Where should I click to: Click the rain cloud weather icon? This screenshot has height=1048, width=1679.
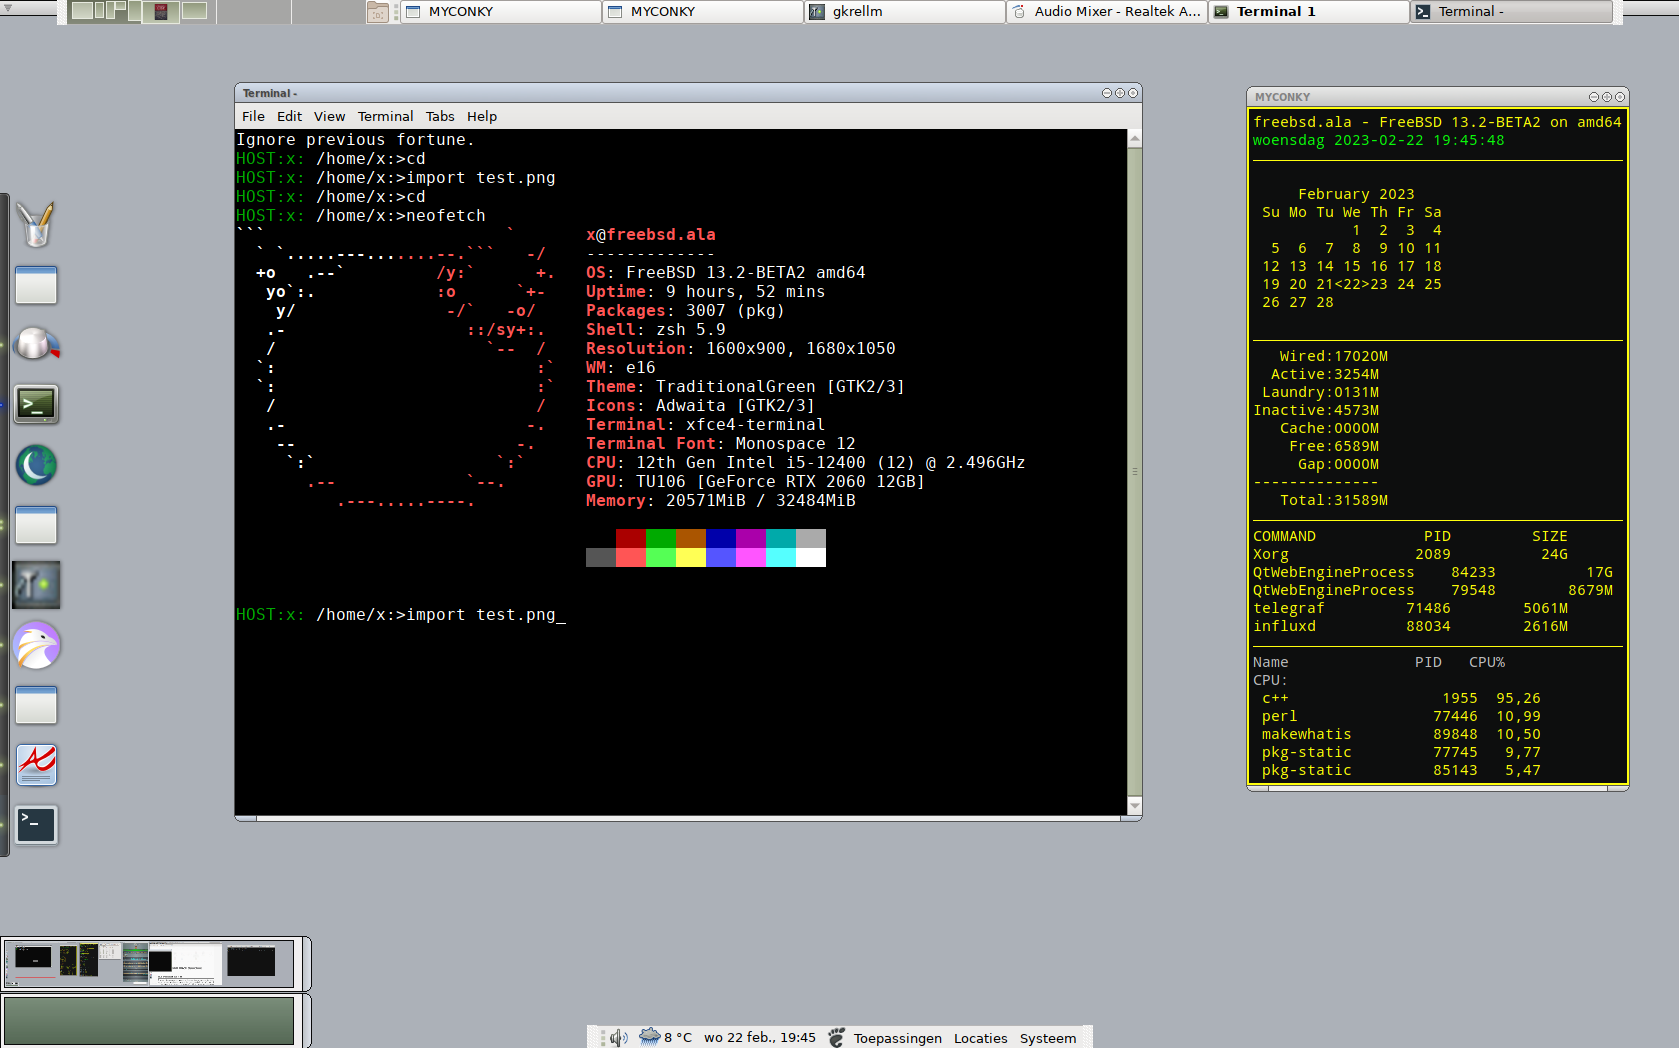650,1036
